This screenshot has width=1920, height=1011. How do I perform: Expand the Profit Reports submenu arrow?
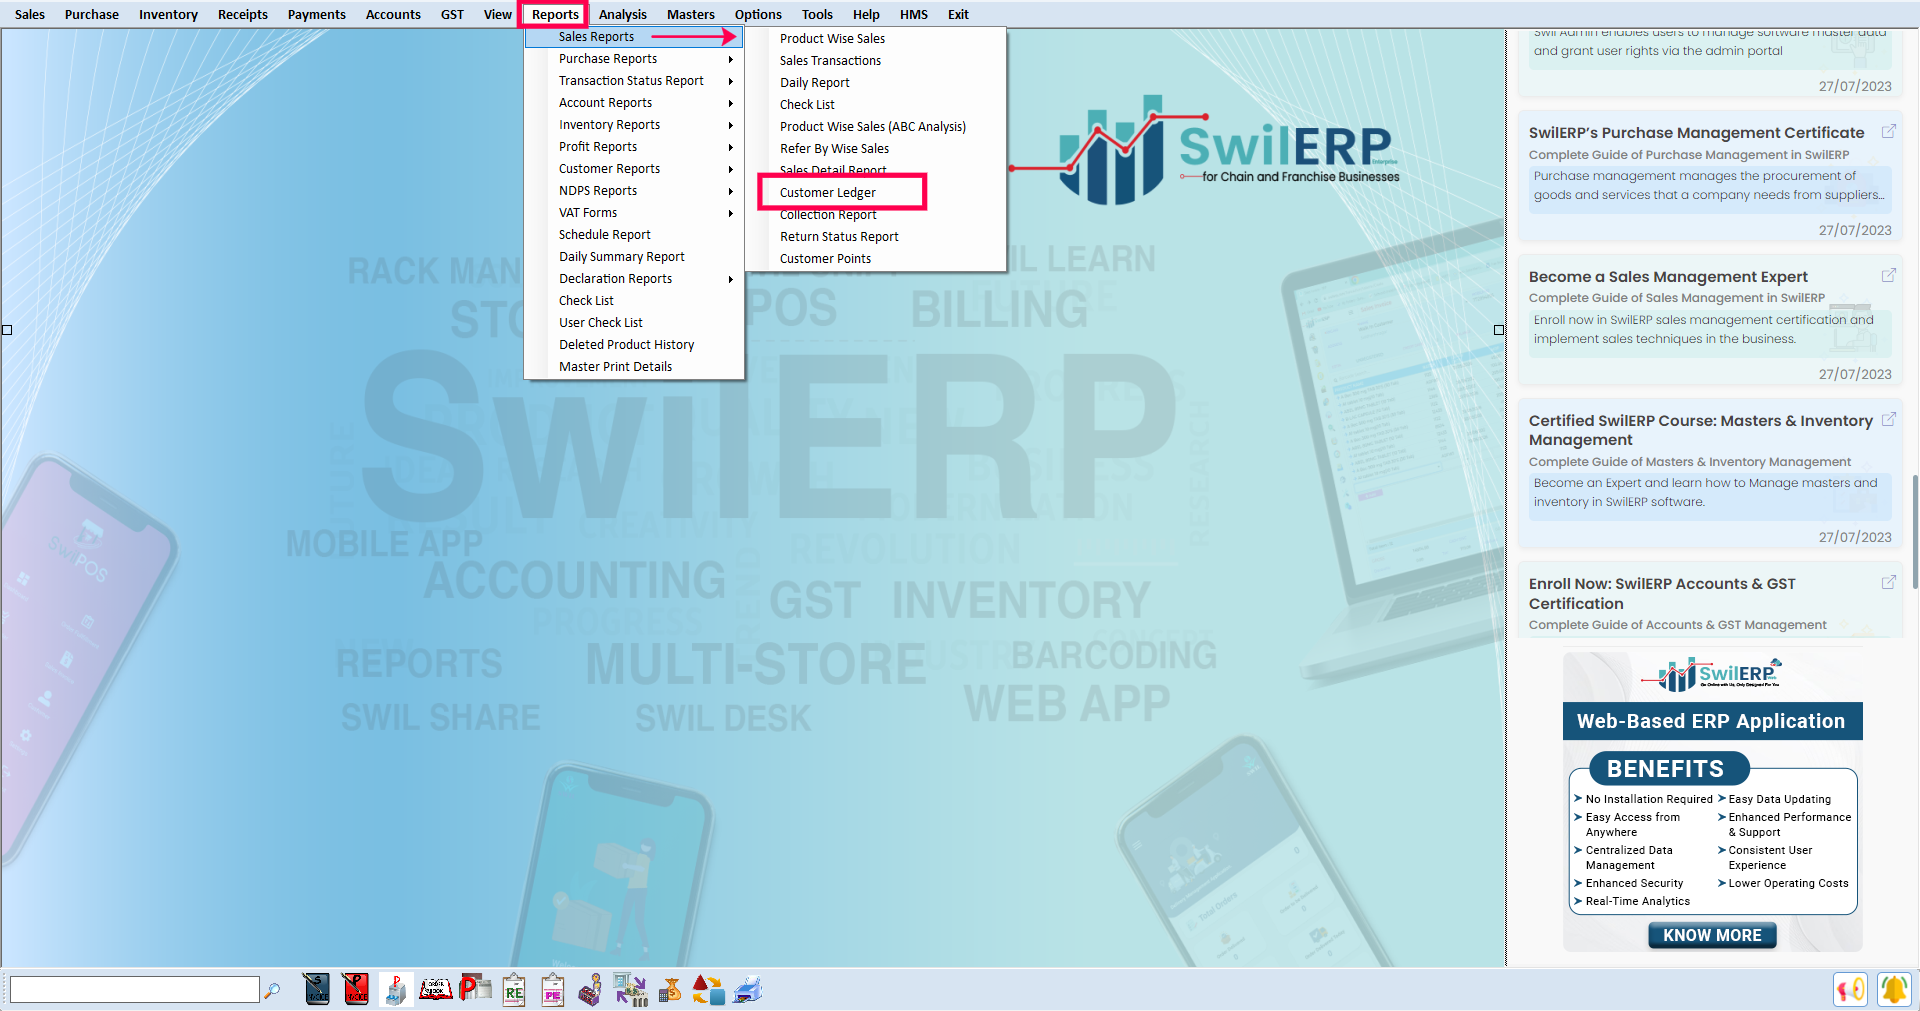[x=731, y=147]
